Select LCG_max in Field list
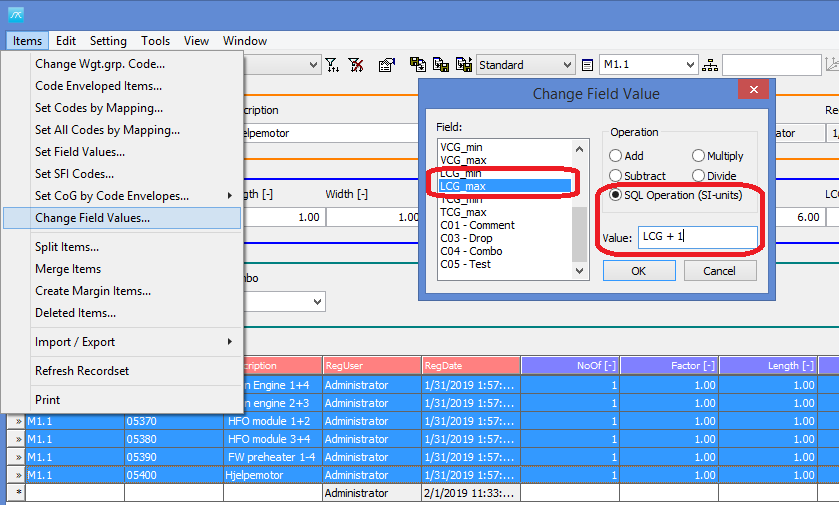The image size is (839, 505). (505, 186)
